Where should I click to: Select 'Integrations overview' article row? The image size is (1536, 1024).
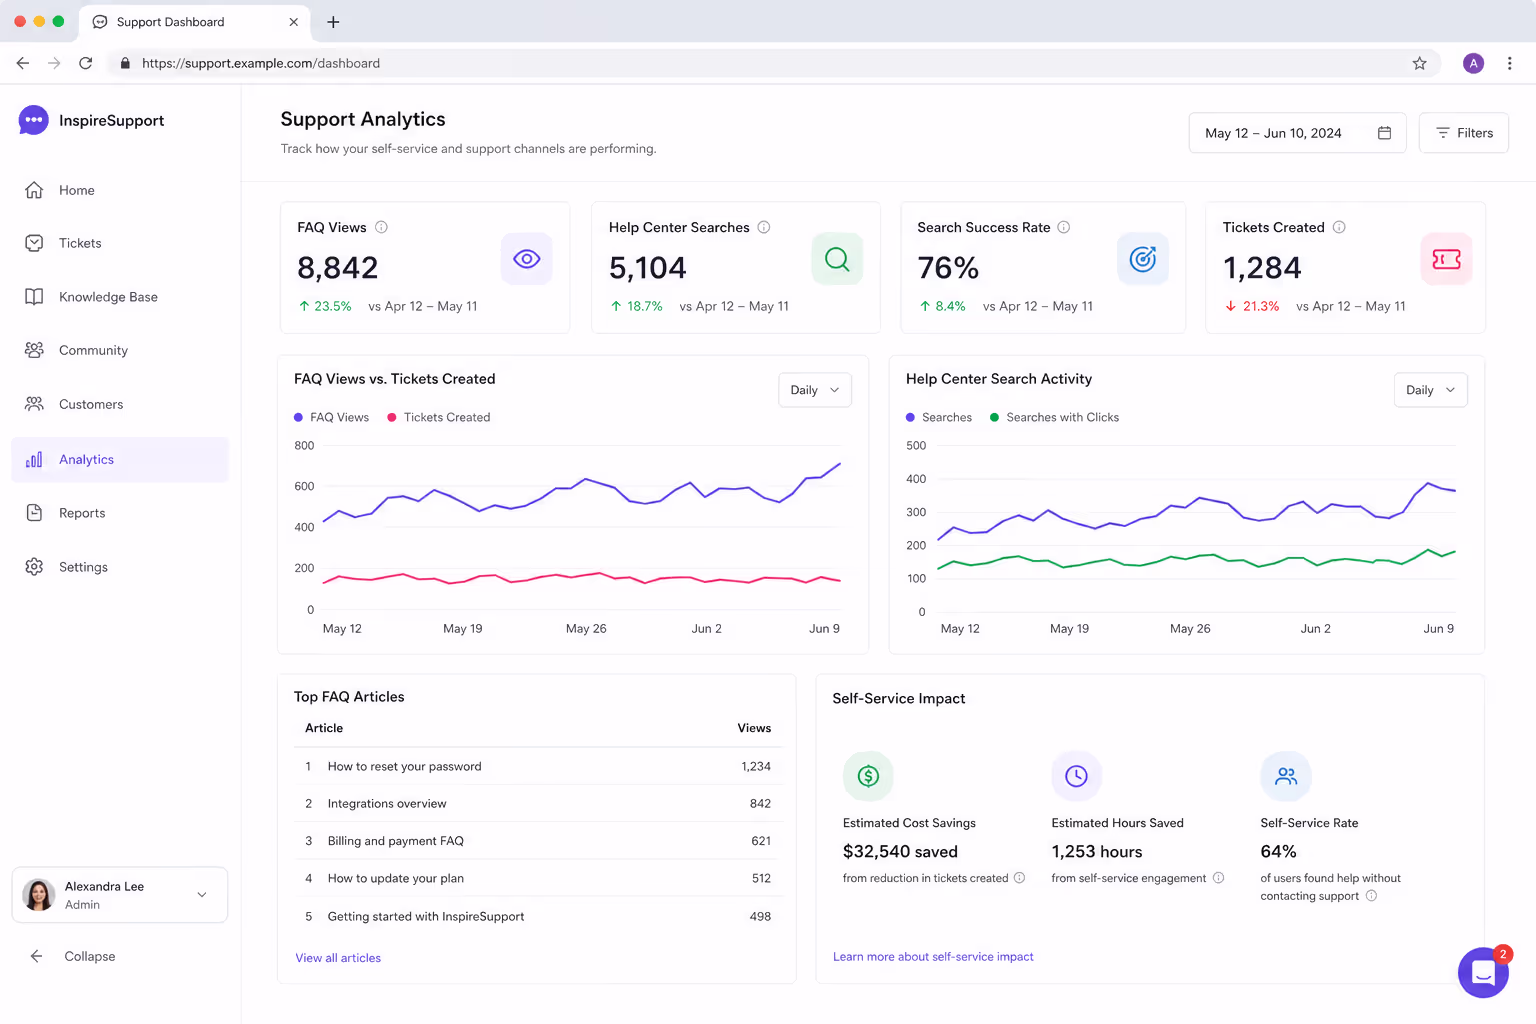coord(538,804)
